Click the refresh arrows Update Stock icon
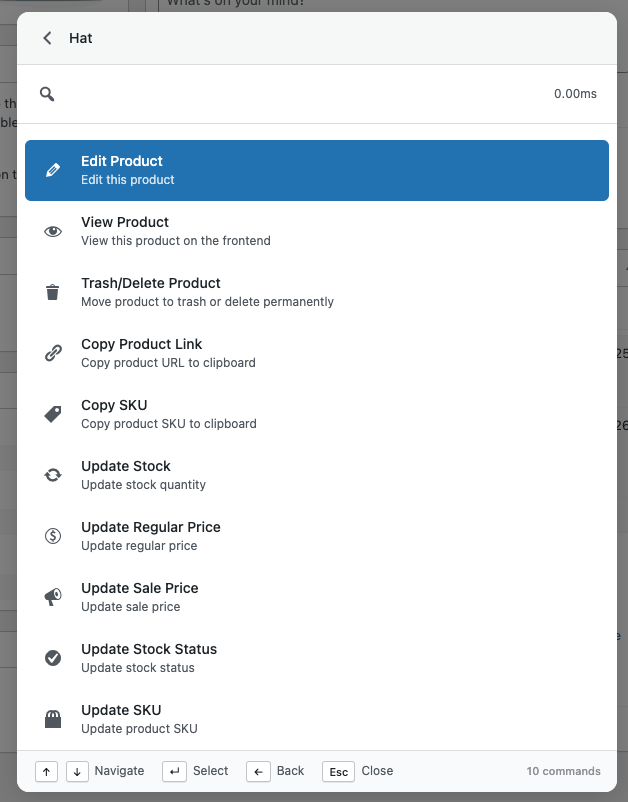Screen dimensions: 628x802 [x=53, y=475]
